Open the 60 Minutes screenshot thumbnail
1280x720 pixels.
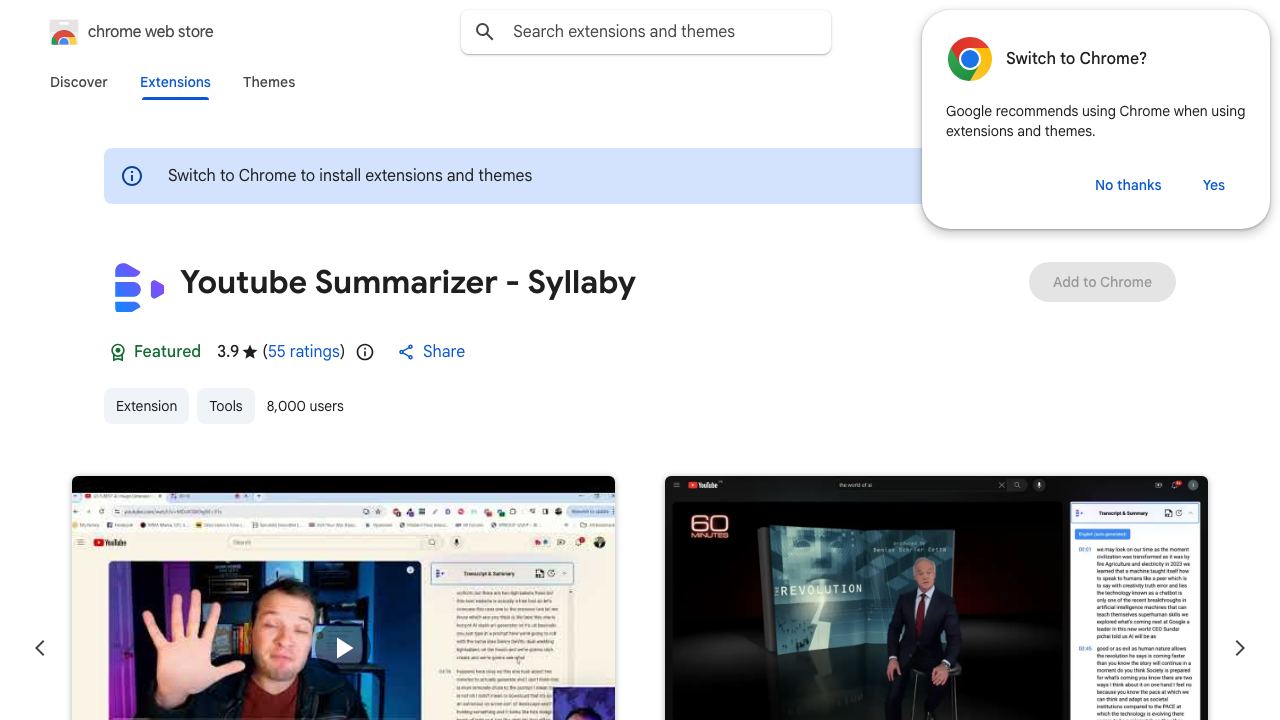(936, 598)
